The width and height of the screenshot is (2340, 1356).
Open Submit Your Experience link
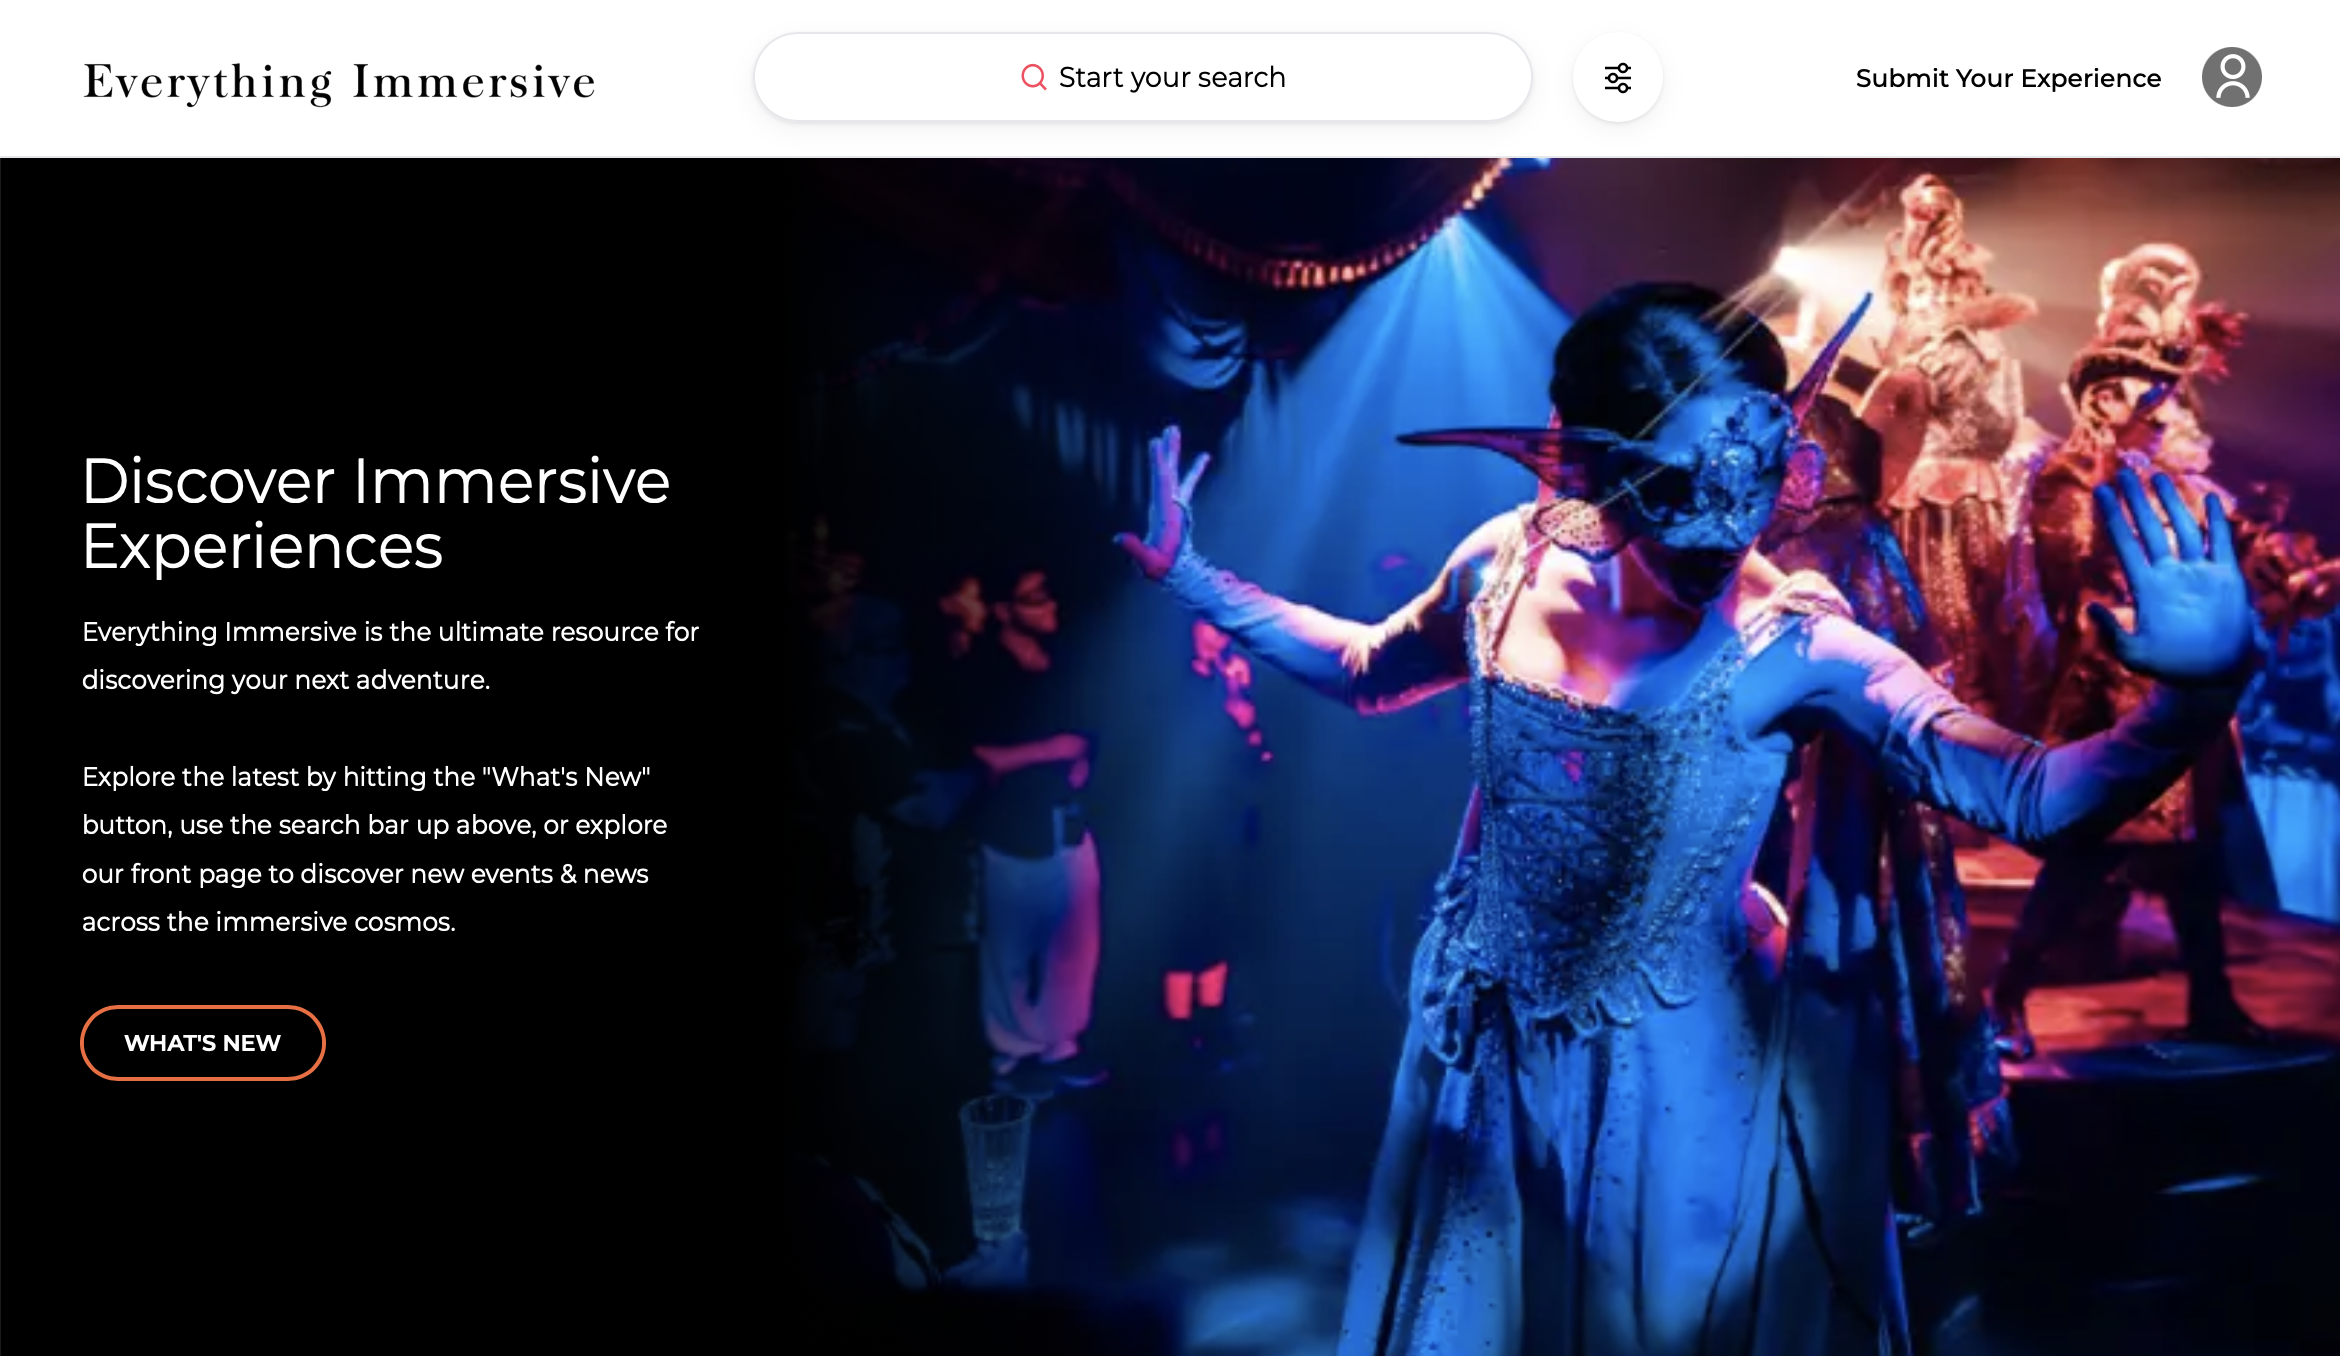point(2008,78)
